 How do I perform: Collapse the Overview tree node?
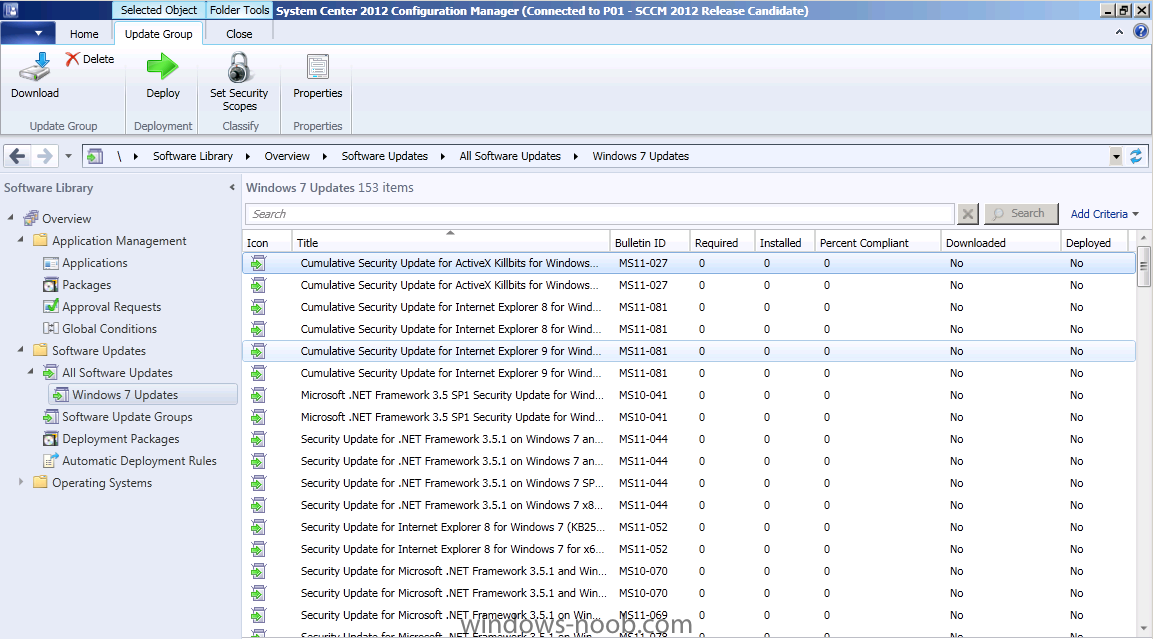click(11, 218)
